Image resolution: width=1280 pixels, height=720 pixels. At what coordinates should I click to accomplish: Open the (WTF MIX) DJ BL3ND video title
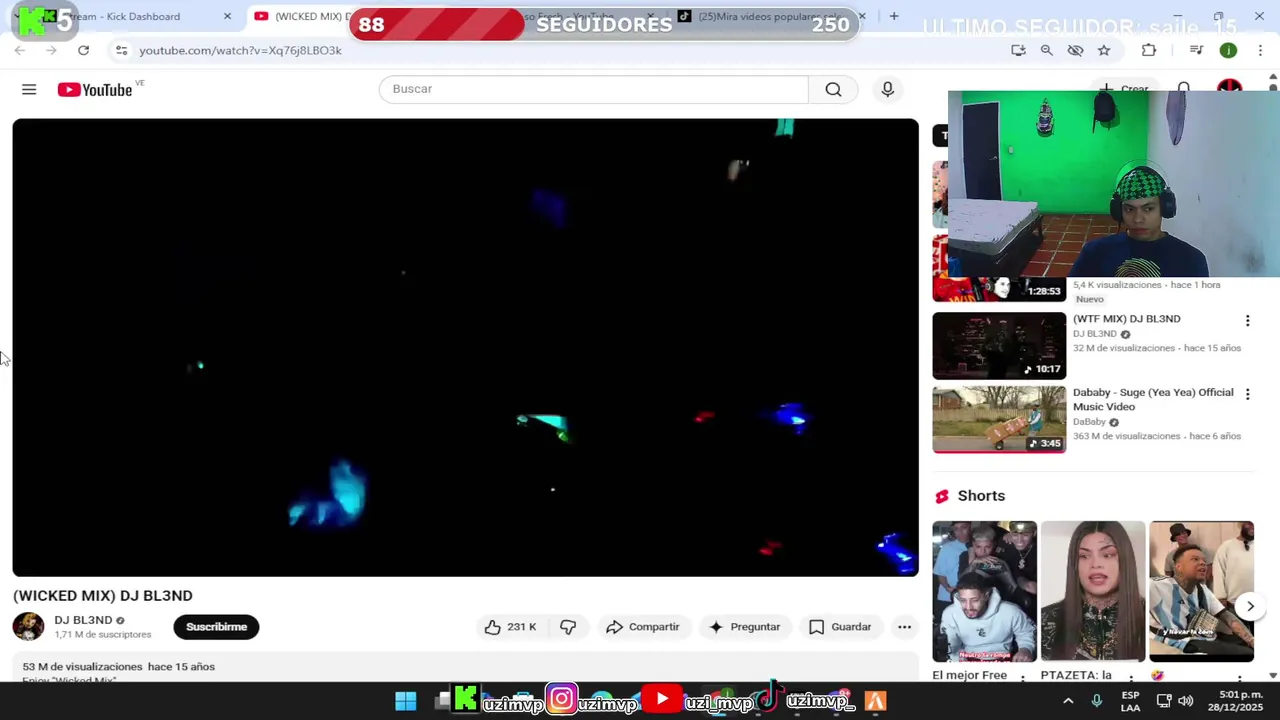click(1127, 319)
